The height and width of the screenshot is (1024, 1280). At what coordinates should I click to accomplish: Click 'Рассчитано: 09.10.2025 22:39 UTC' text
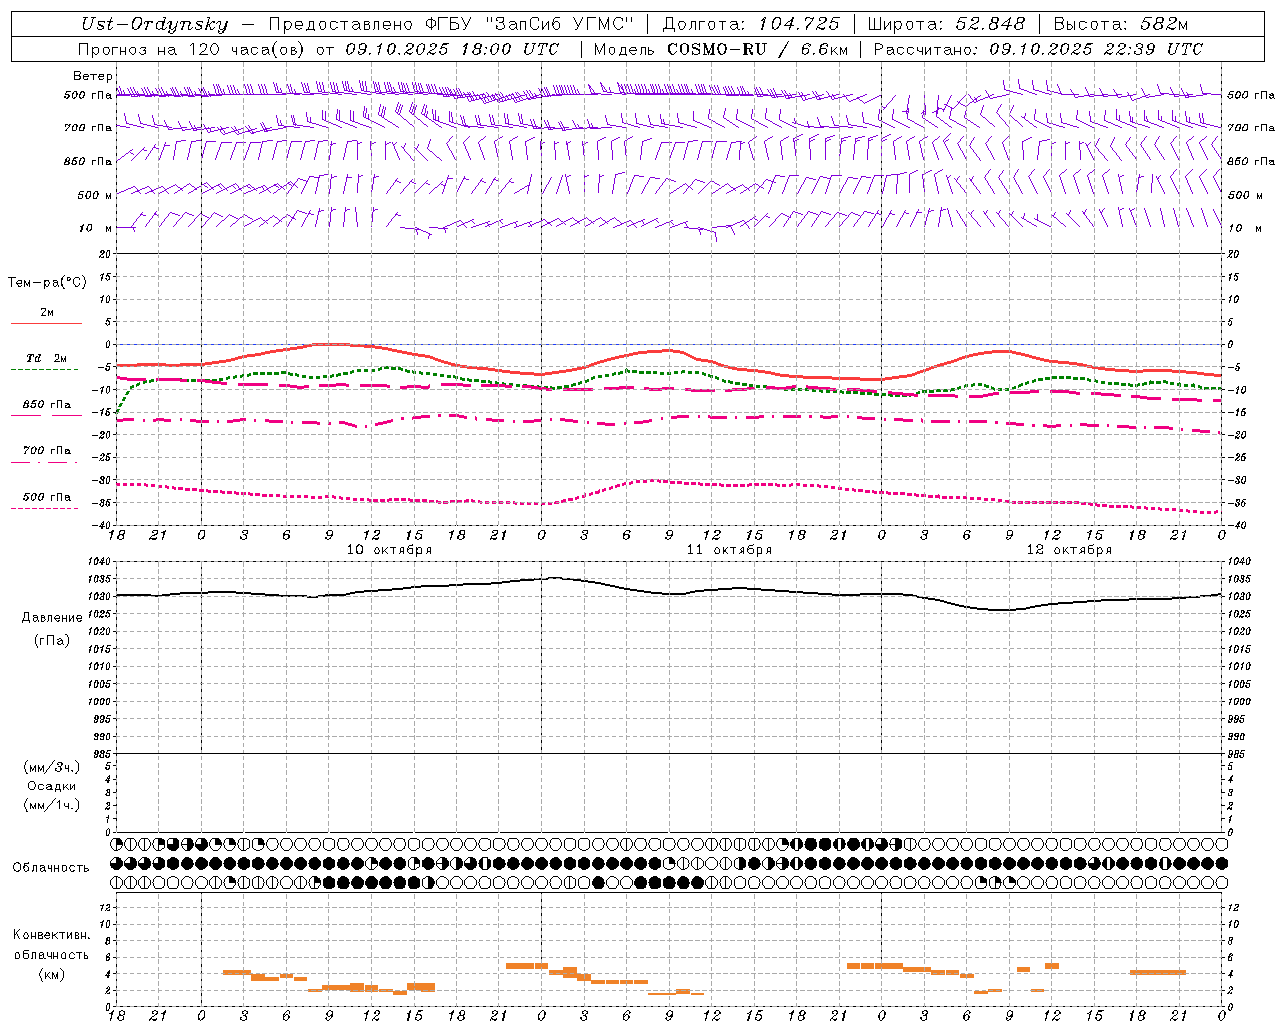[x=1038, y=49]
